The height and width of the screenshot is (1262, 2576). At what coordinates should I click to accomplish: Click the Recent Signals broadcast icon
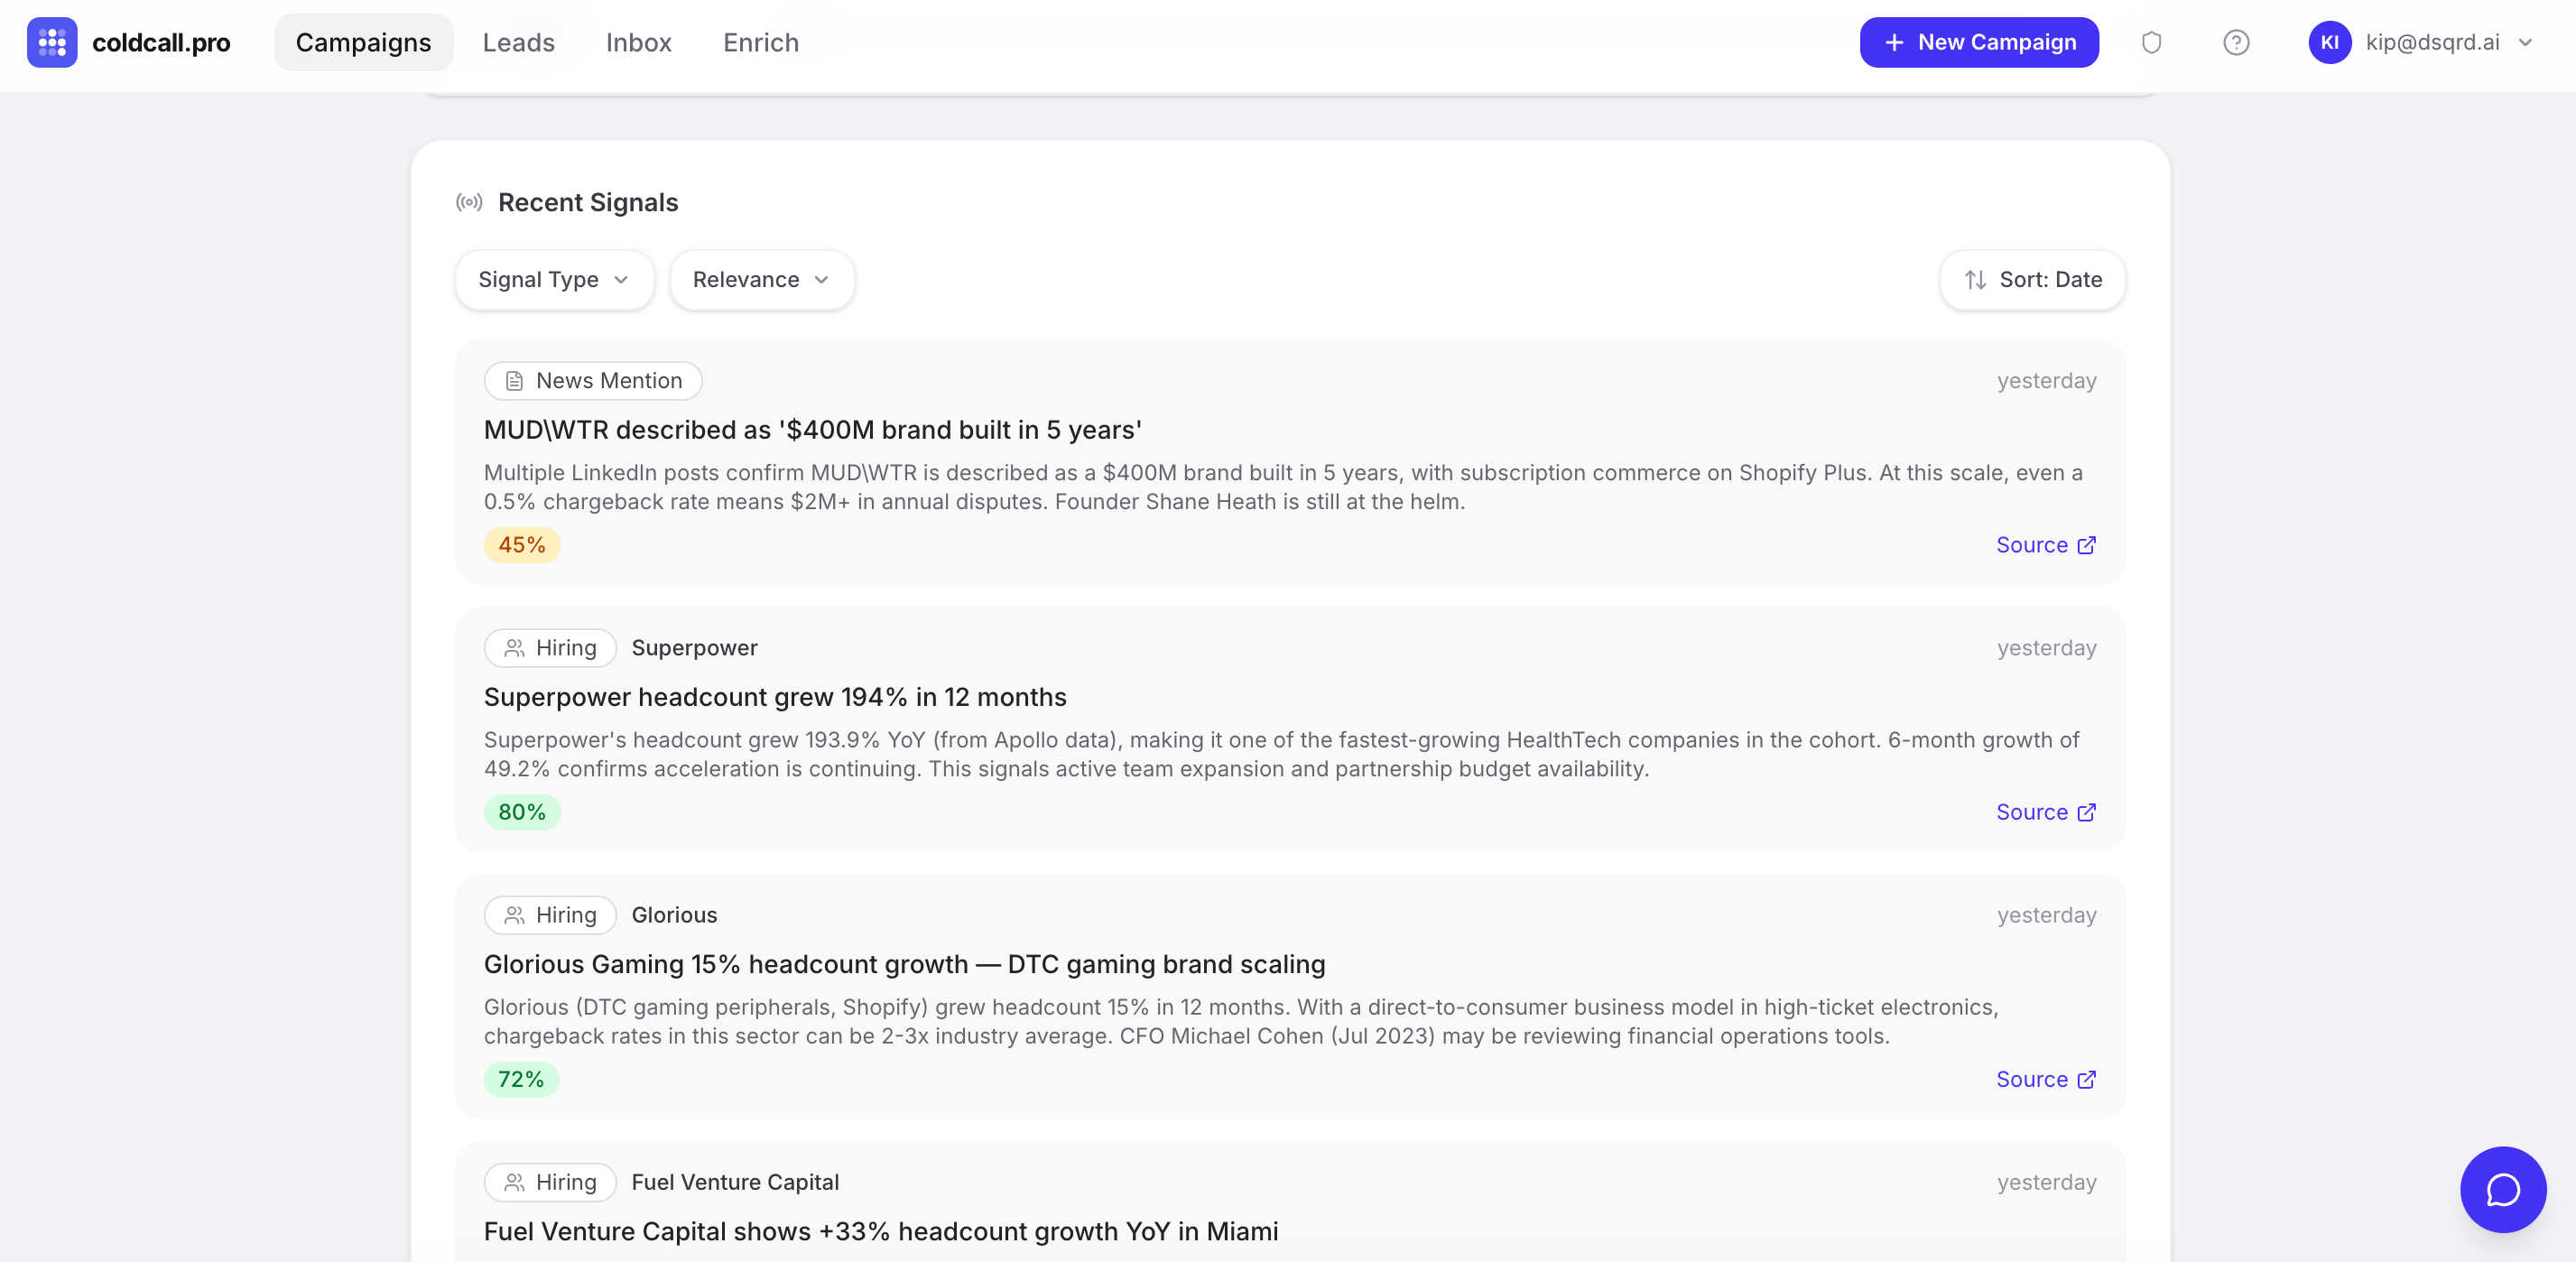tap(469, 202)
